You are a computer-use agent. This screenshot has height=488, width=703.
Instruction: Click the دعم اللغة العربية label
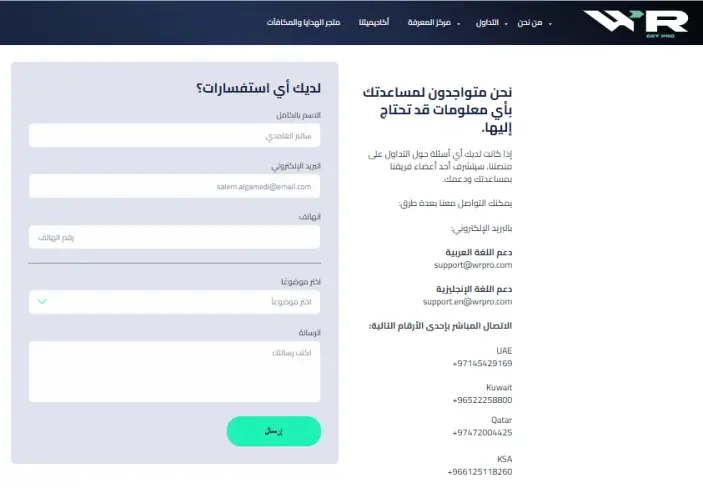[478, 253]
